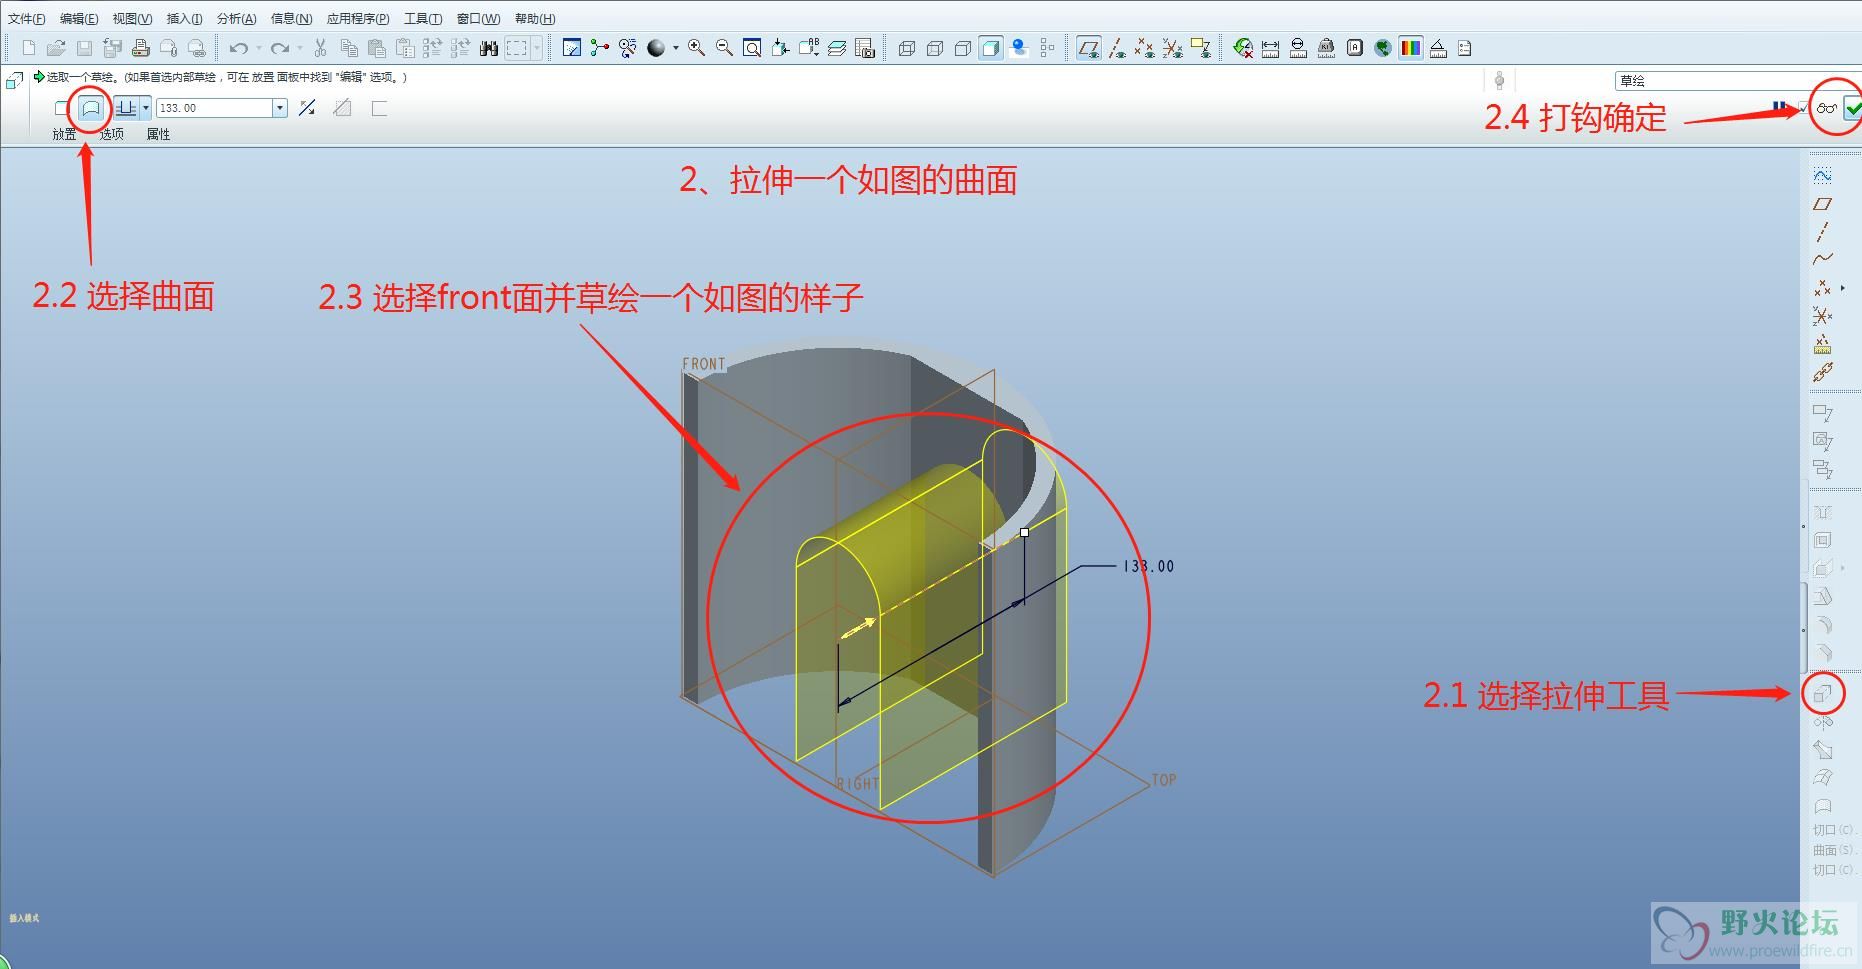Click the Print icon
The width and height of the screenshot is (1862, 969).
pos(141,48)
